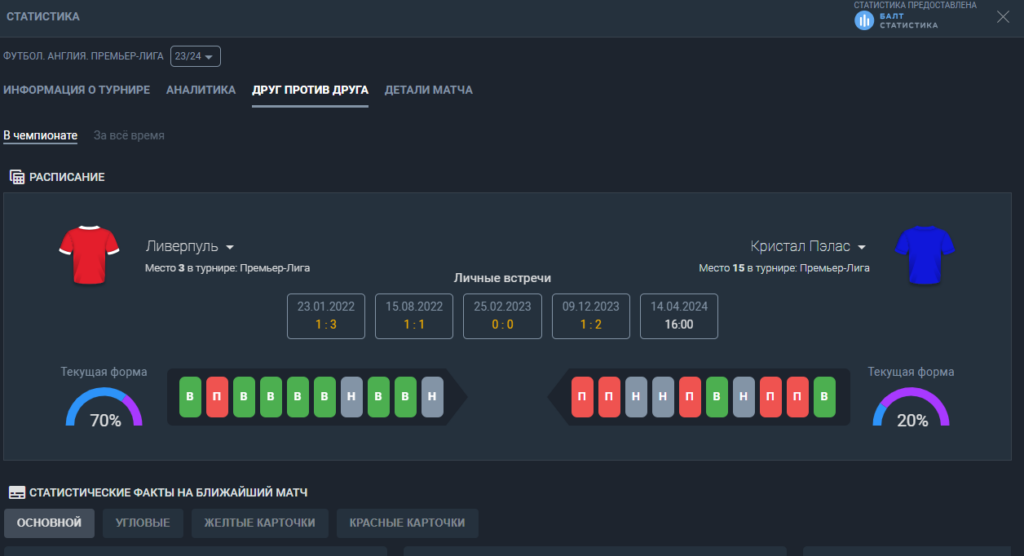Click Liverpool's last gray Н form box
This screenshot has height=556, width=1024.
pyautogui.click(x=432, y=397)
